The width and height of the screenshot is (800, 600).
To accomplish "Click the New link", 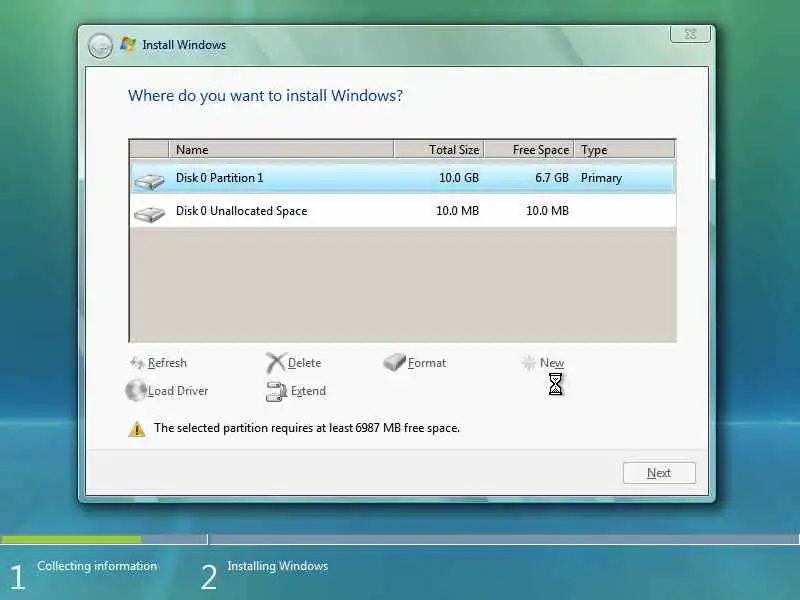I will [552, 363].
